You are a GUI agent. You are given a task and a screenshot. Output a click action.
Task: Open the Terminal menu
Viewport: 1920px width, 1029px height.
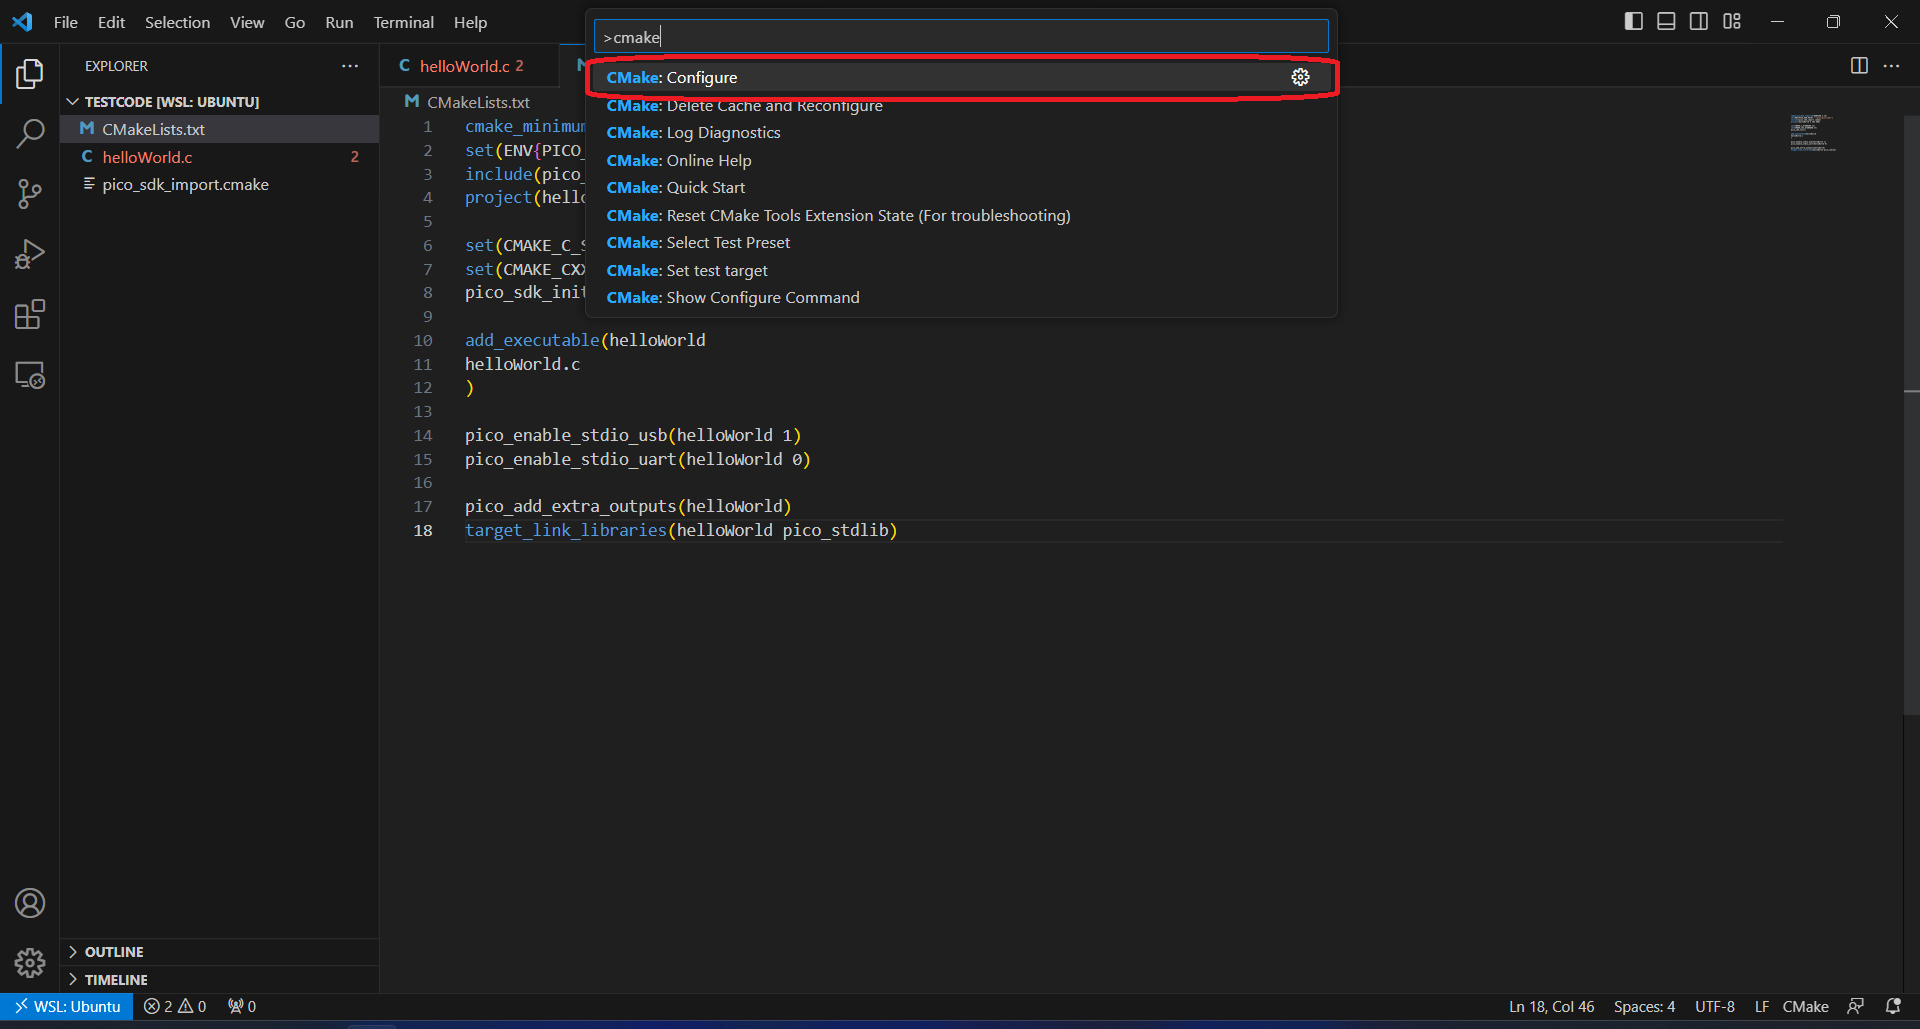click(403, 22)
